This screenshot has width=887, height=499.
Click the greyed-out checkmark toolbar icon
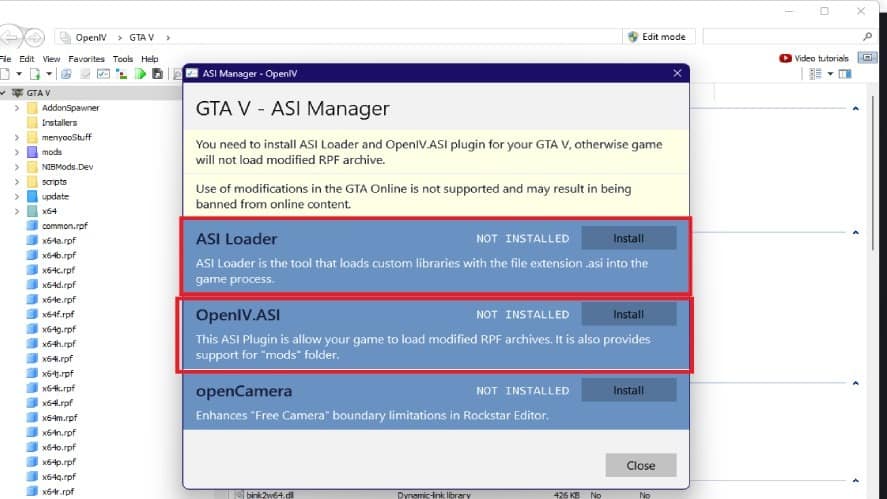tap(85, 74)
